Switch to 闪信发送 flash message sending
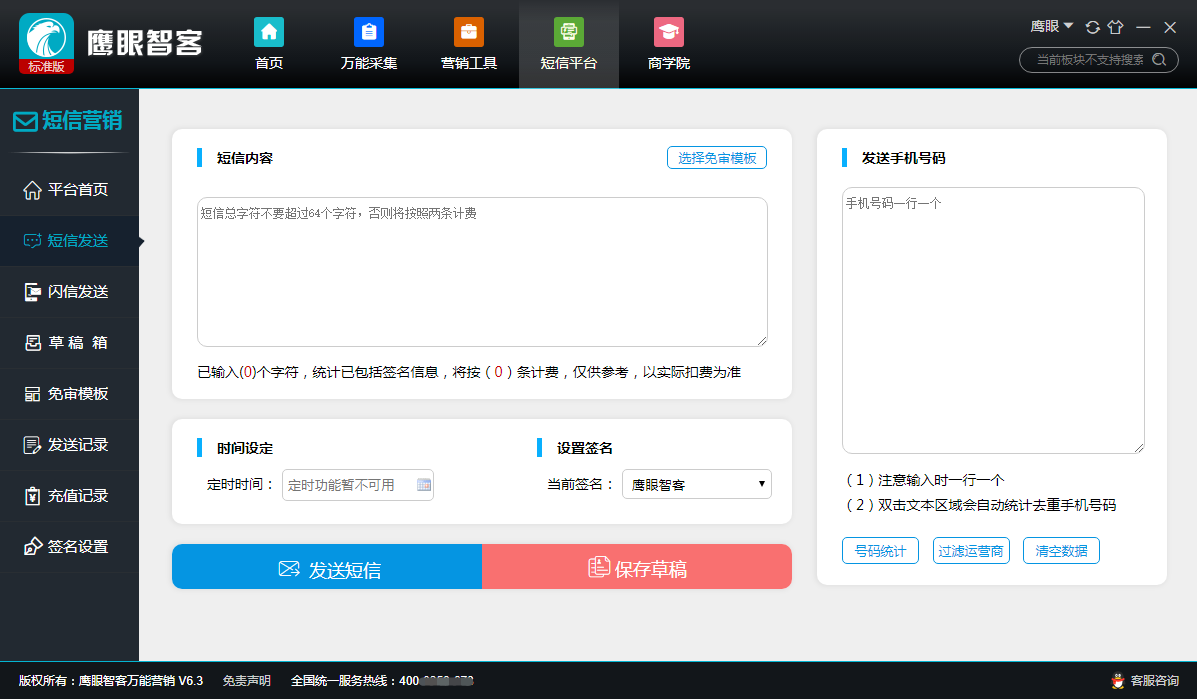 click(69, 291)
